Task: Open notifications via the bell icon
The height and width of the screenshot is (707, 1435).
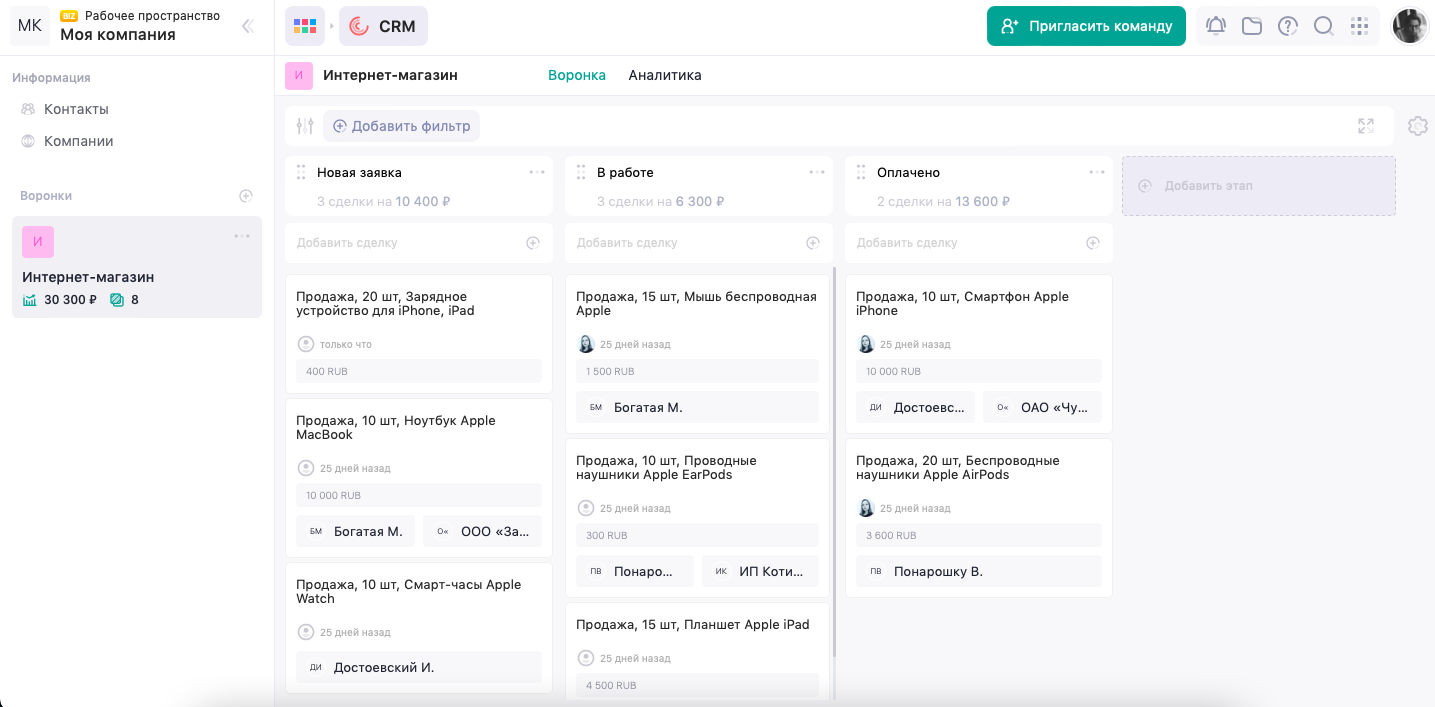Action: [x=1215, y=26]
